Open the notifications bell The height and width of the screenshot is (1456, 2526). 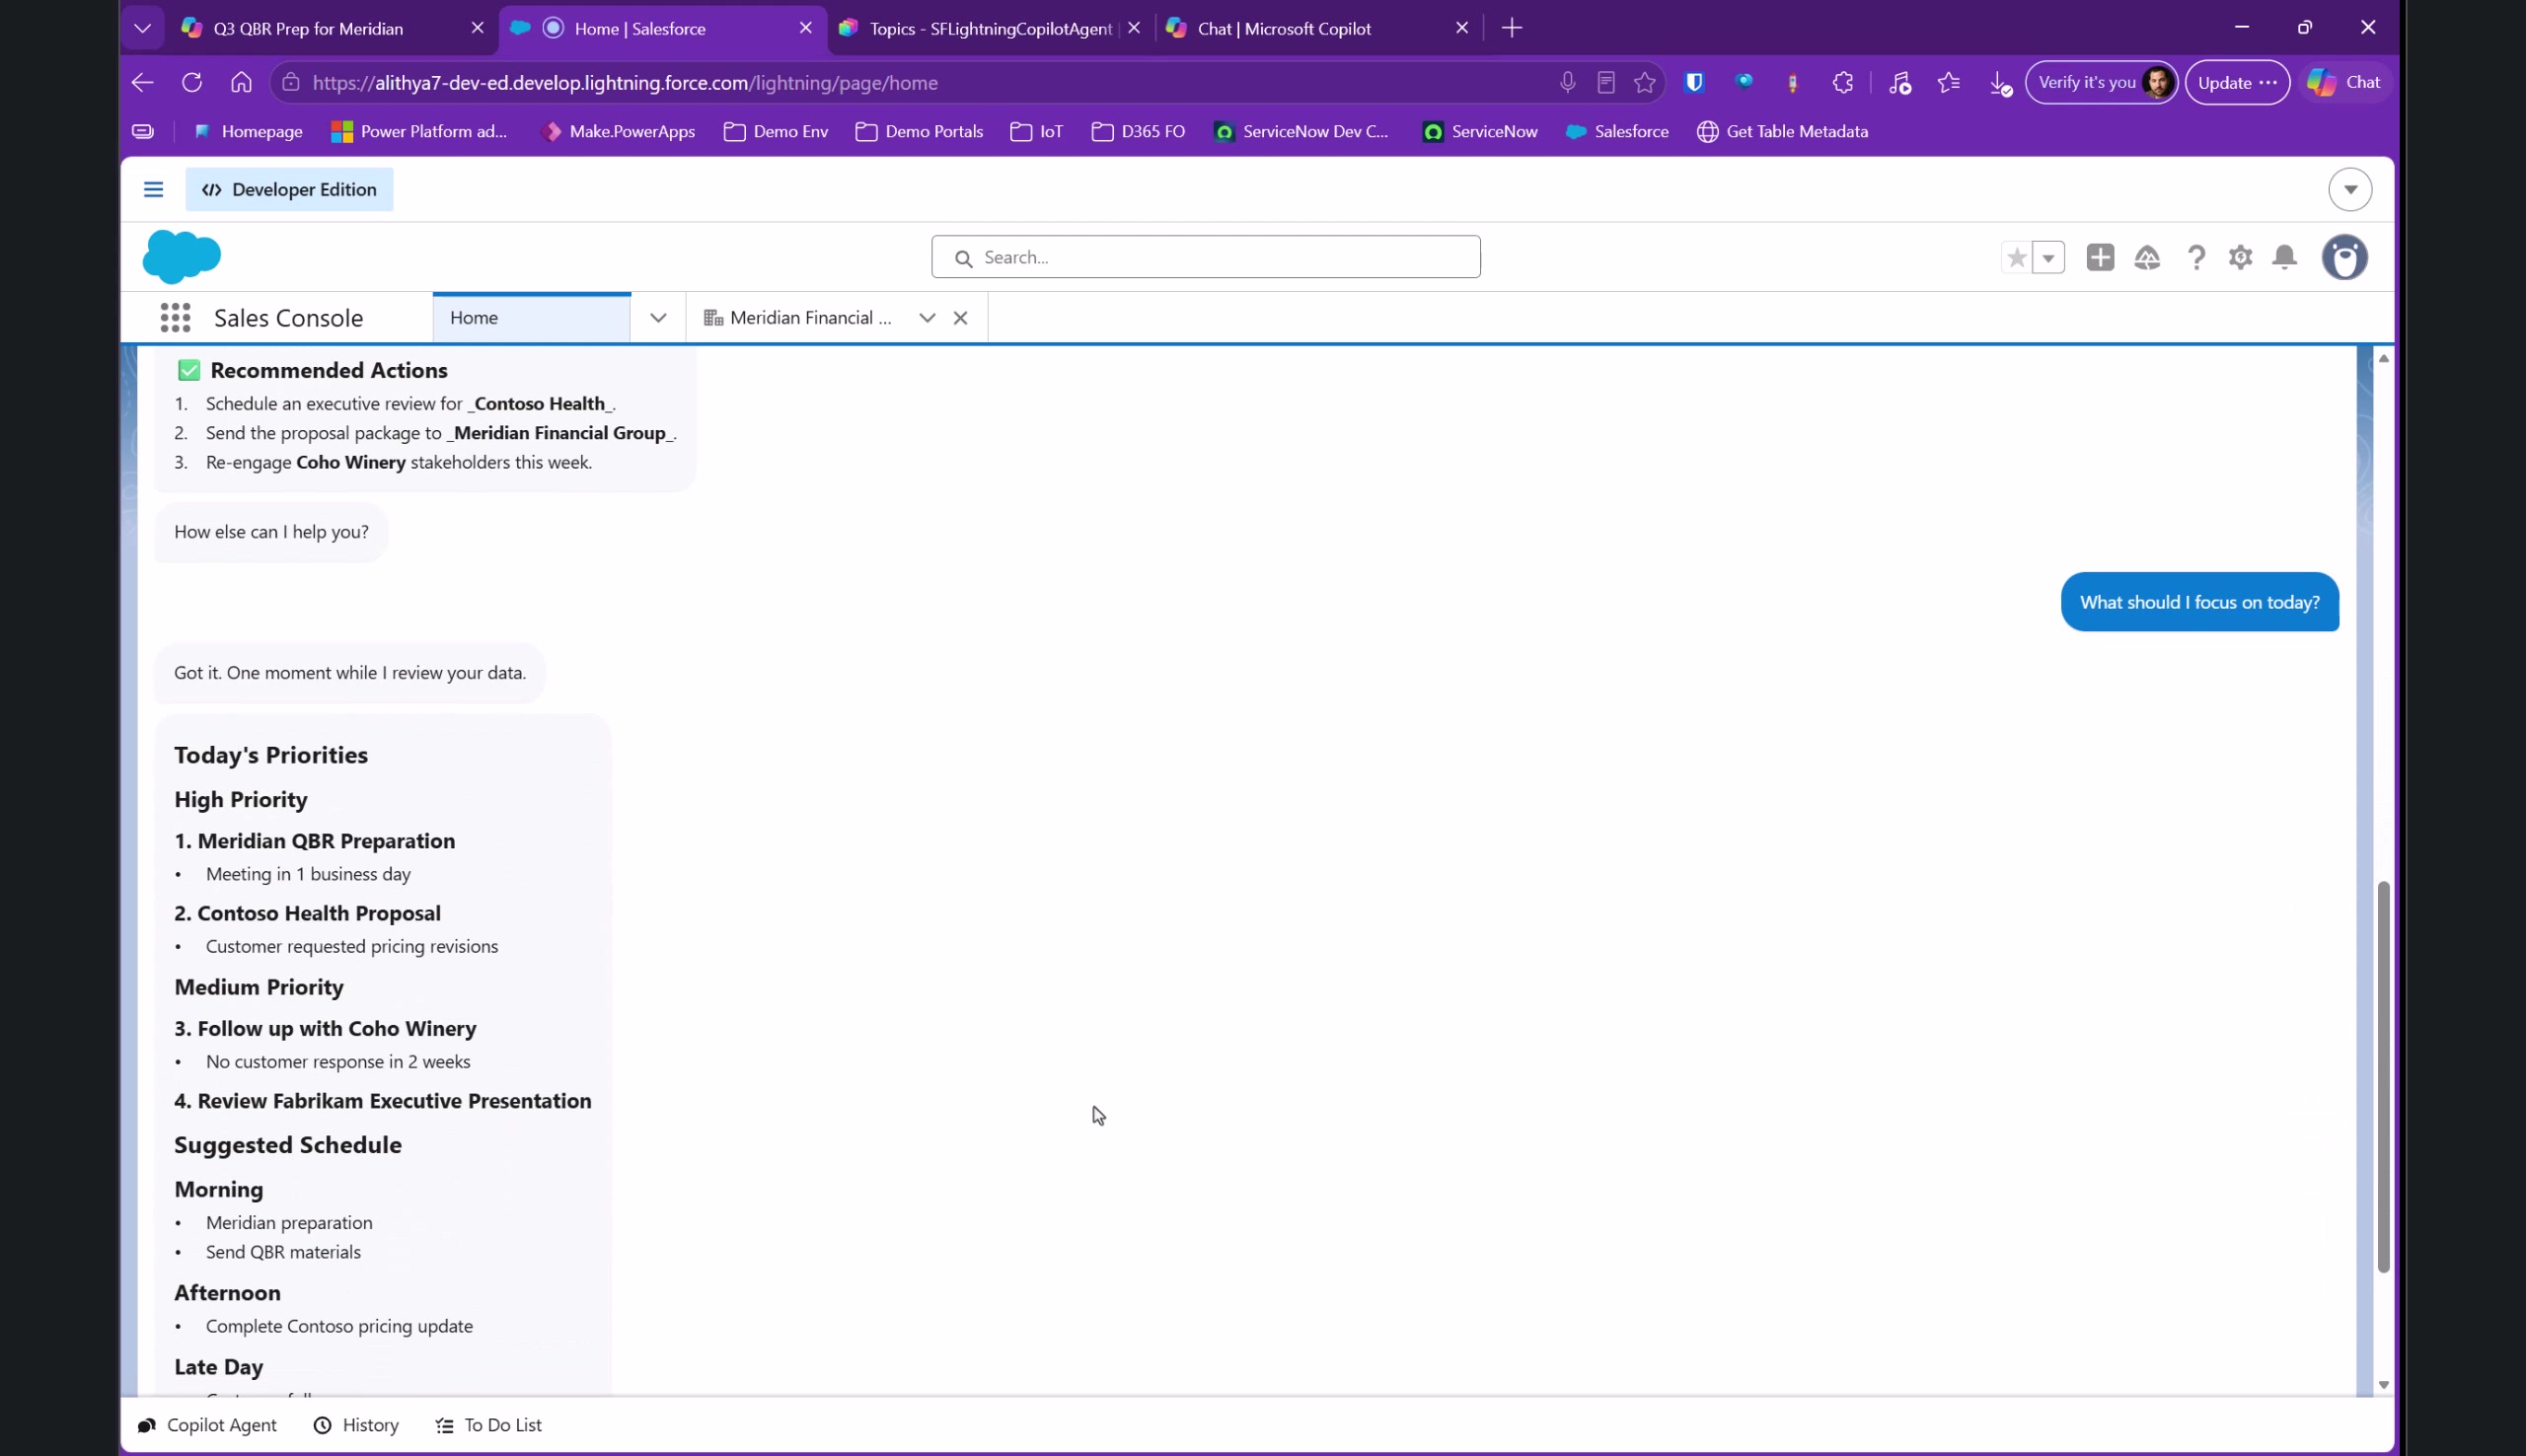(x=2284, y=258)
